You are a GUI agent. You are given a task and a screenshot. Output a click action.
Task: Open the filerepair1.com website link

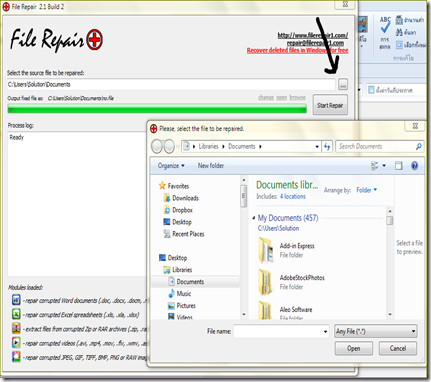pyautogui.click(x=313, y=35)
